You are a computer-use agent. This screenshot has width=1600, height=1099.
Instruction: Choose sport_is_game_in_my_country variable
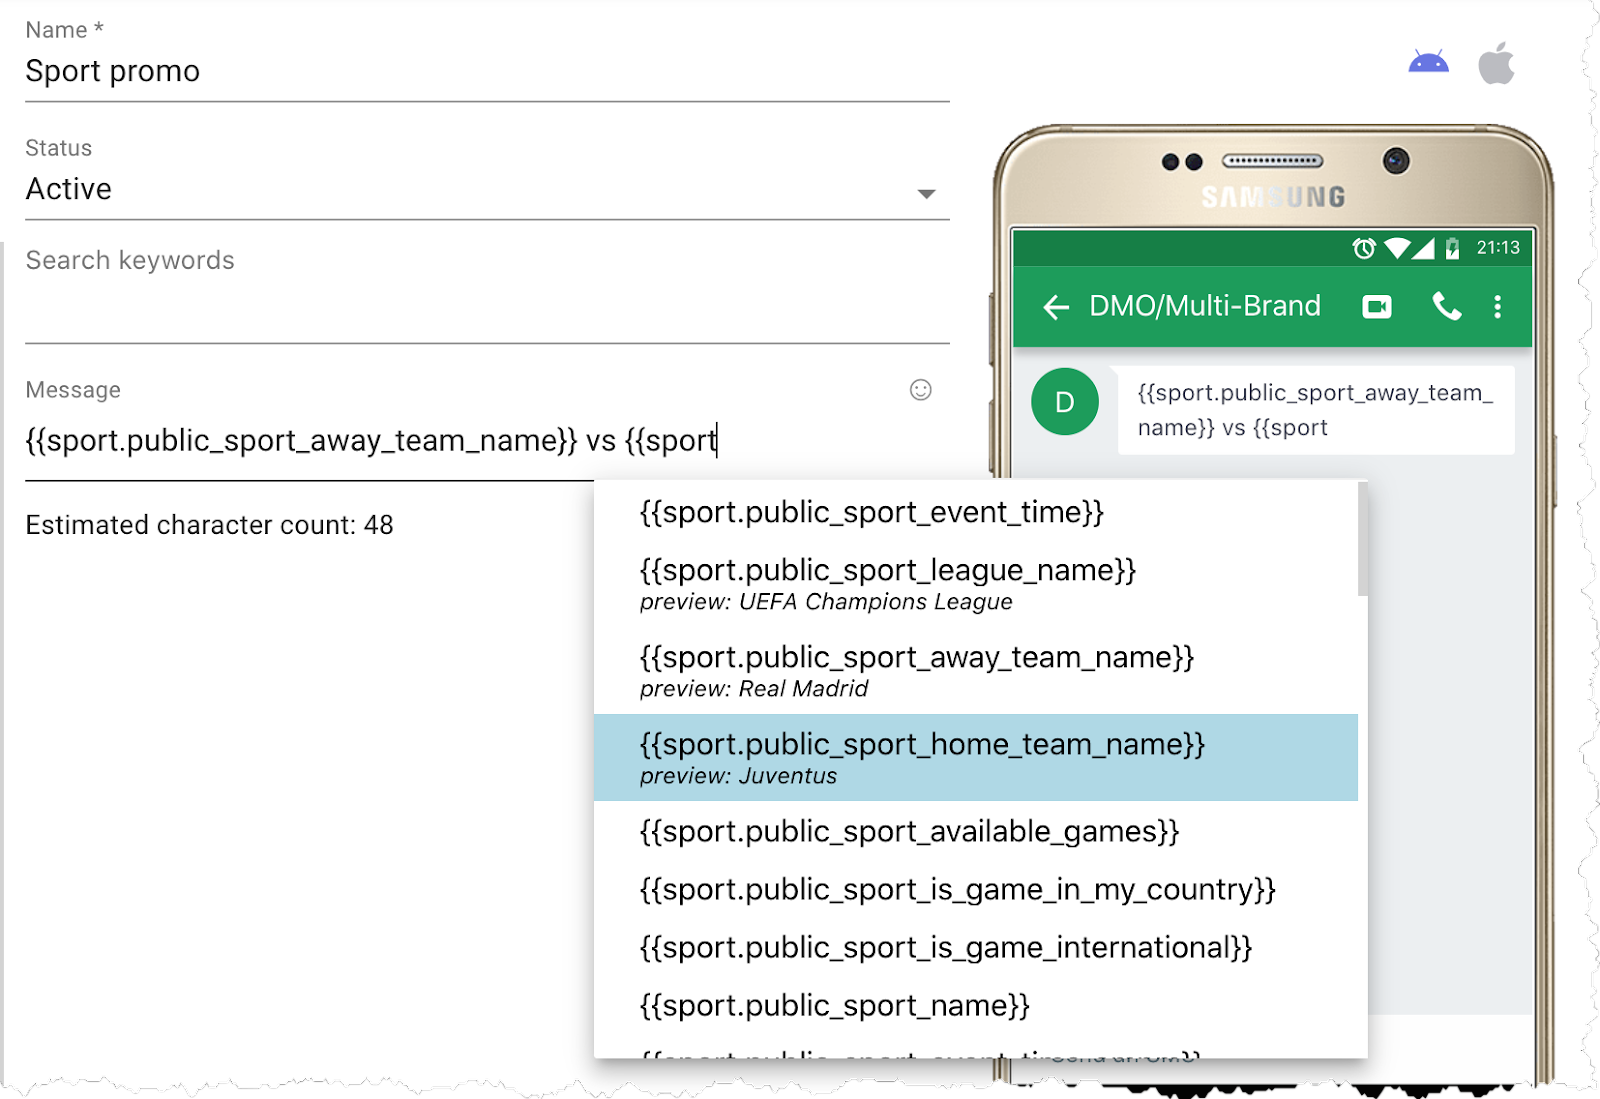click(957, 890)
